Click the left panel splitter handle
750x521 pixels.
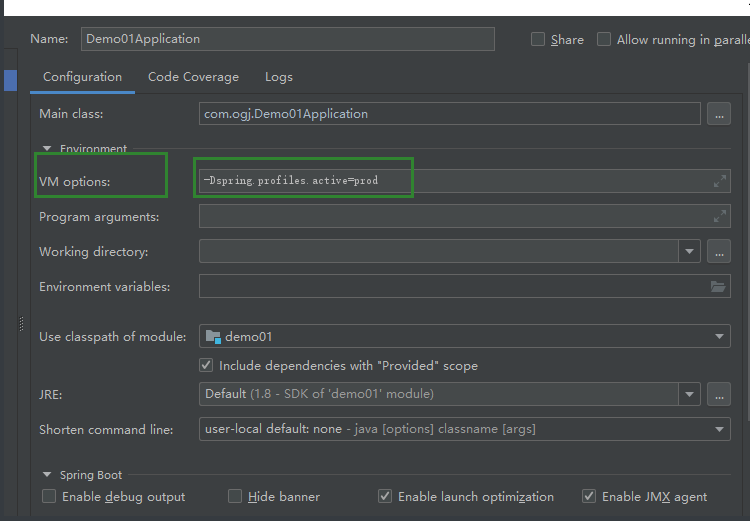[21, 324]
